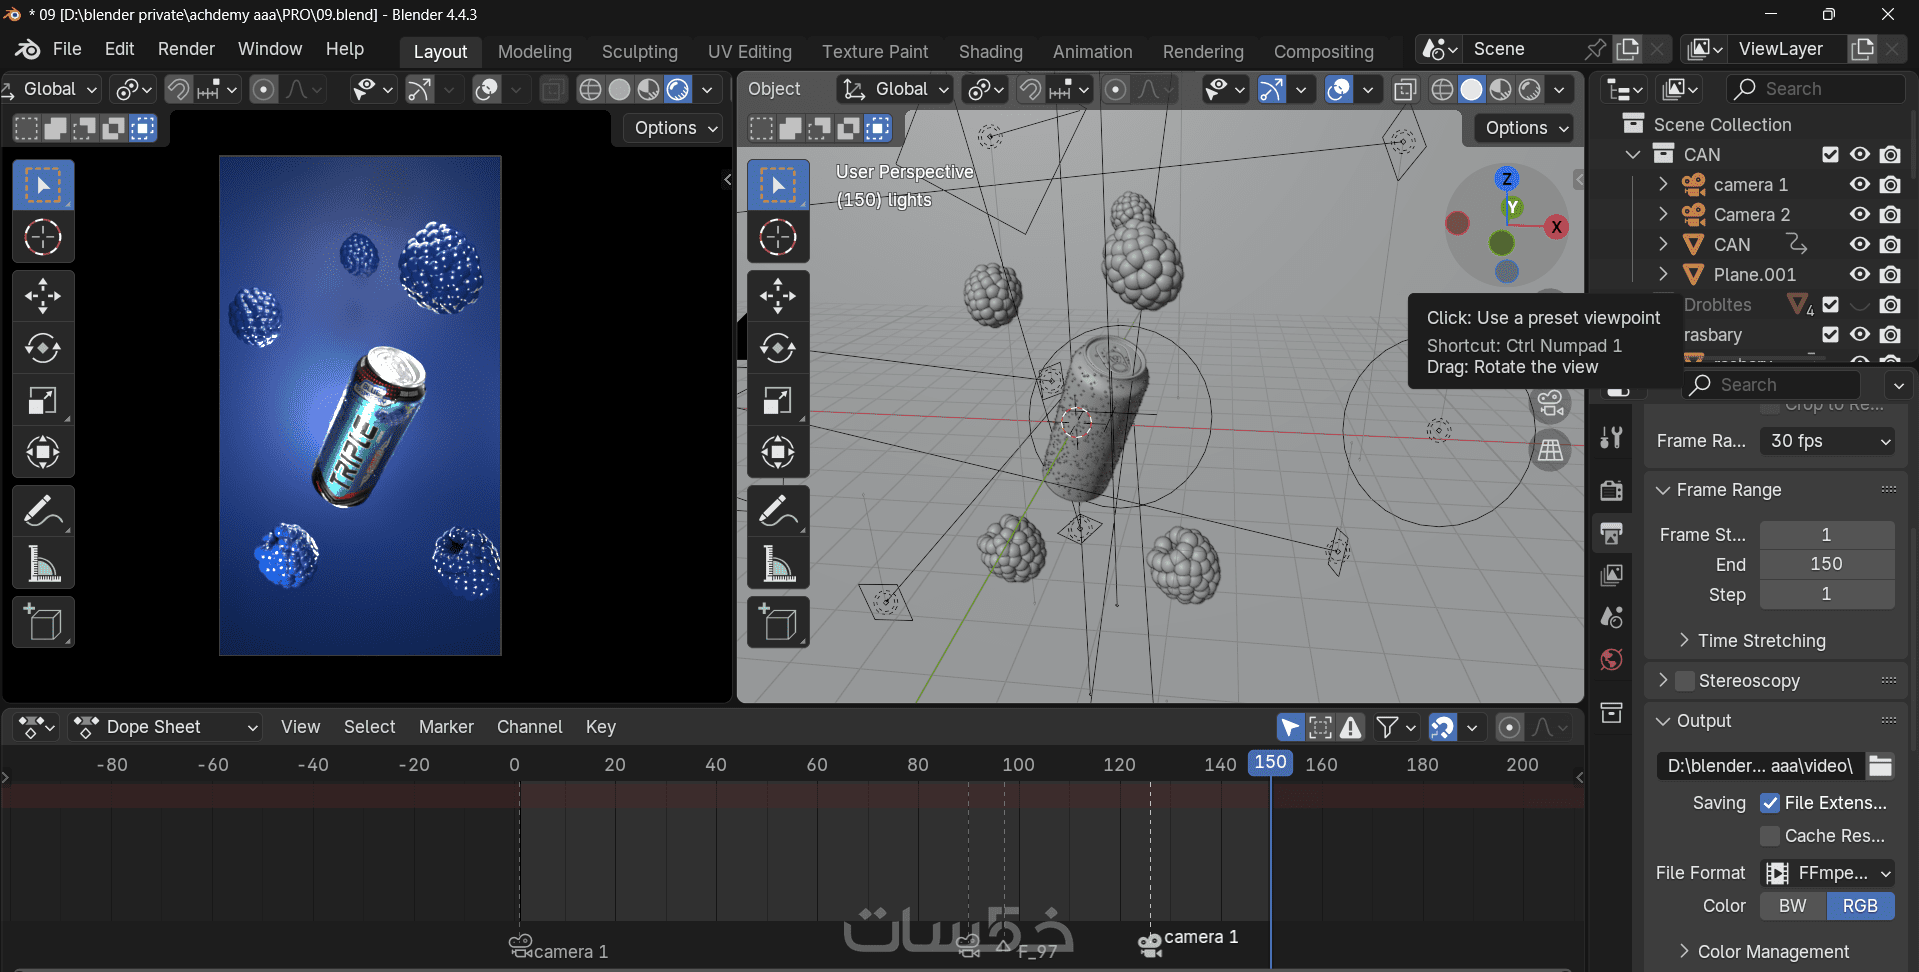Activate the Annotate pencil tool in left viewport
This screenshot has width=1919, height=972.
click(x=43, y=511)
